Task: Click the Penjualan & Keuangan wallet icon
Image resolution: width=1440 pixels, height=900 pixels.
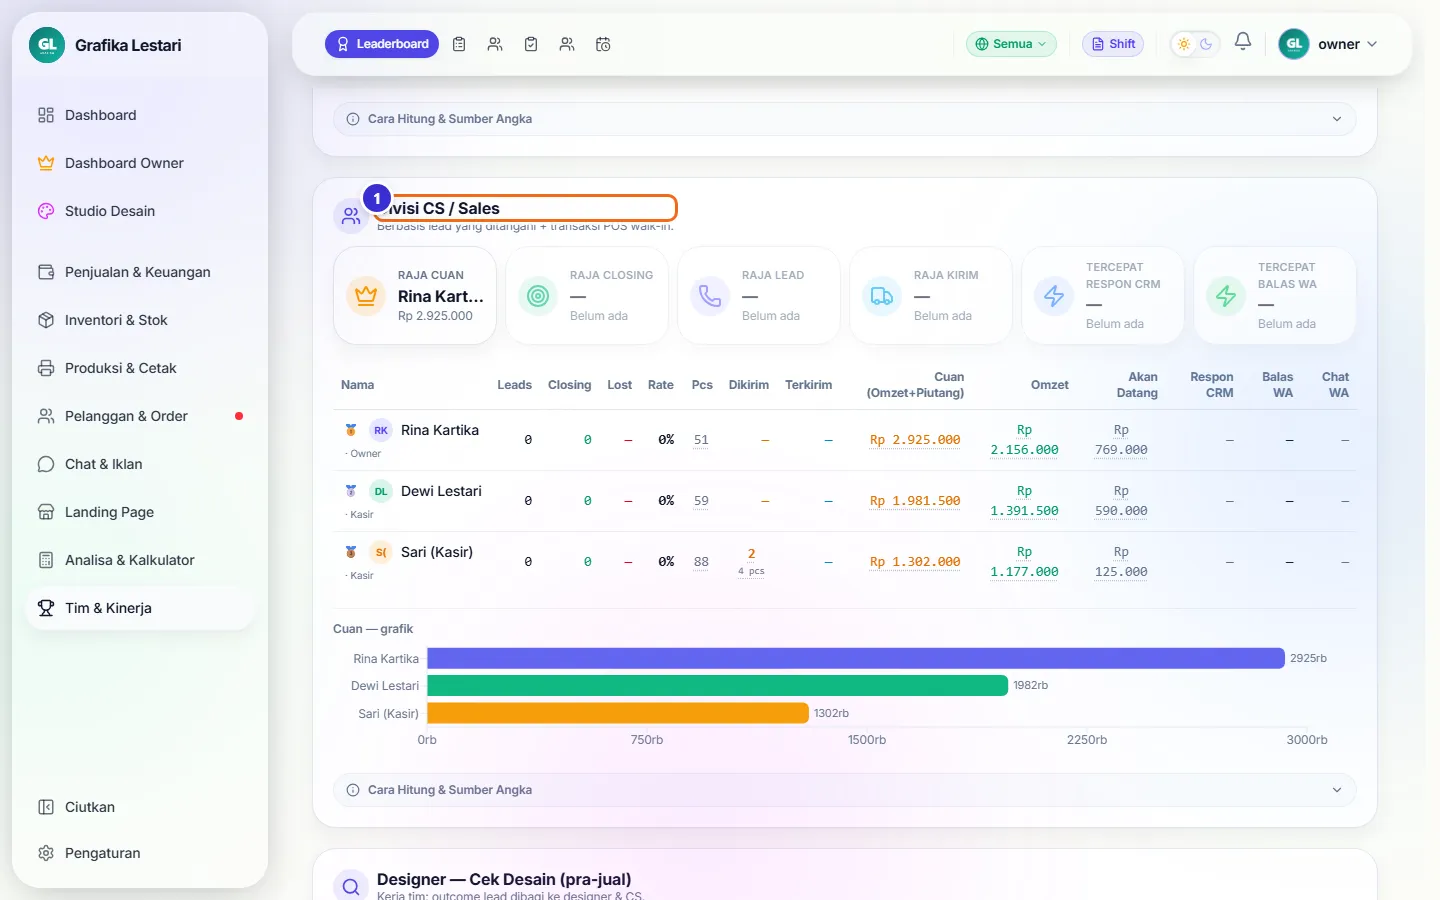Action: pyautogui.click(x=46, y=272)
